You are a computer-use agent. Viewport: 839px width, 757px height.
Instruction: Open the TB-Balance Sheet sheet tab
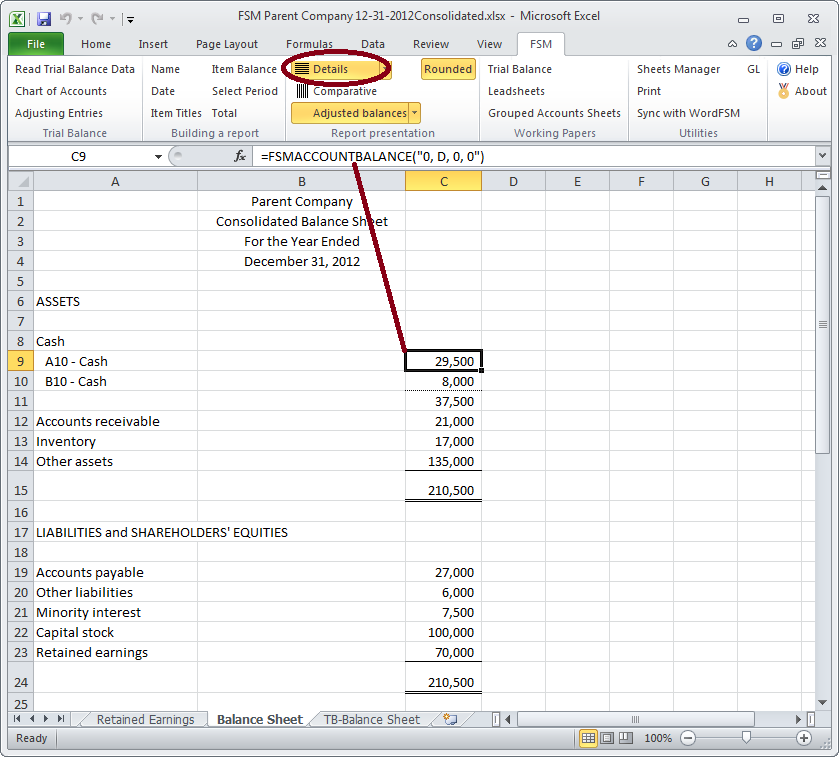[x=372, y=720]
